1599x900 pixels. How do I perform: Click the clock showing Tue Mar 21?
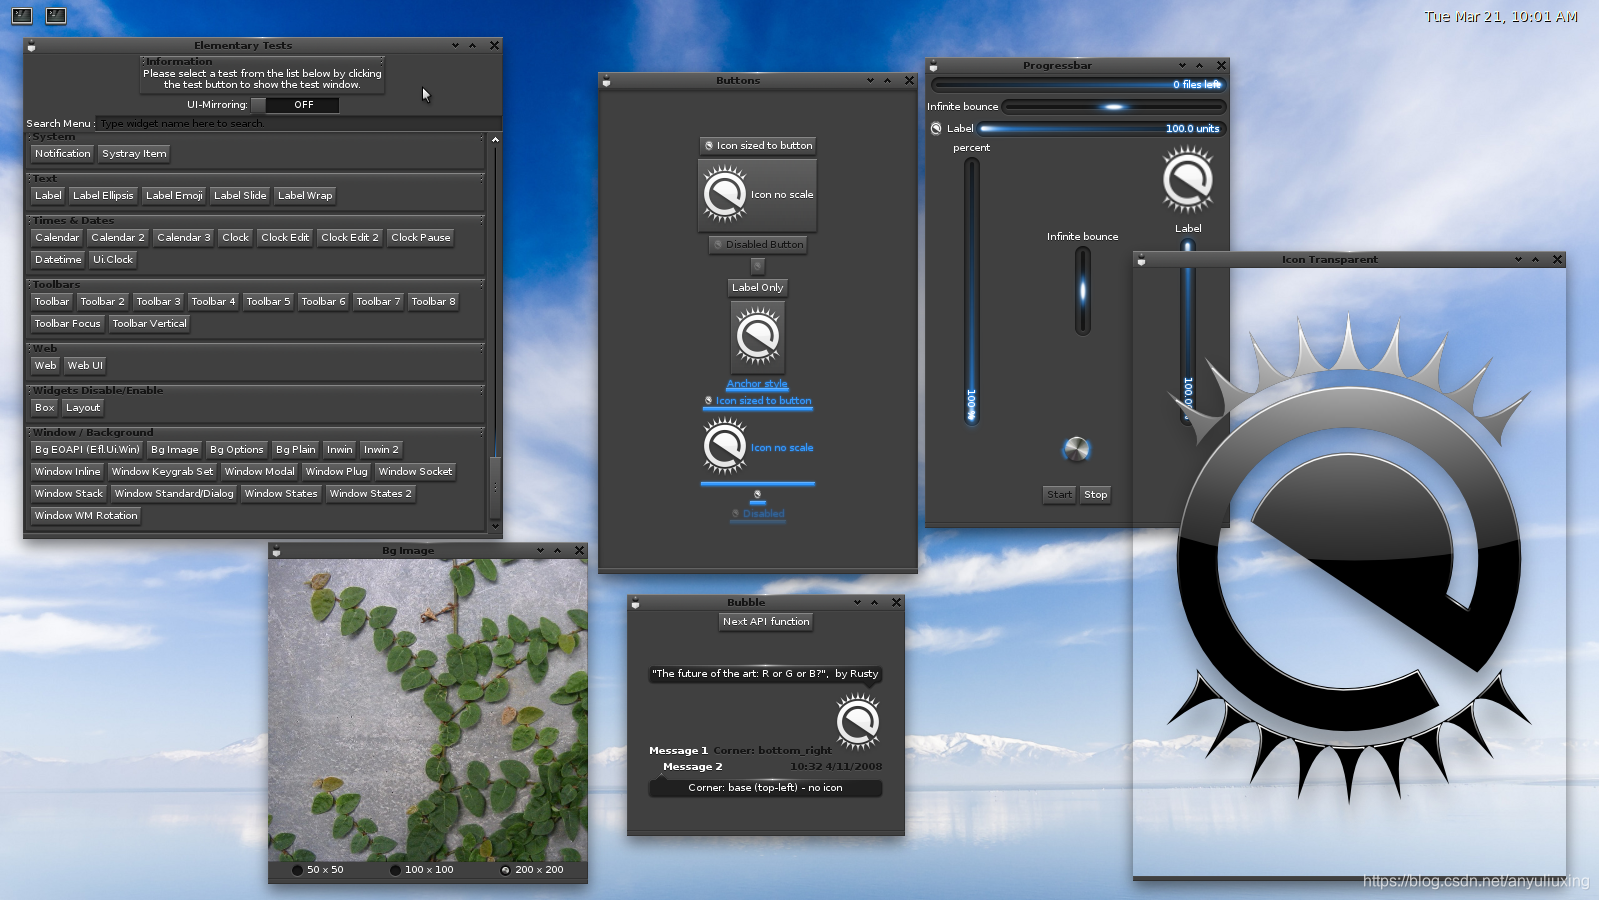(1500, 17)
